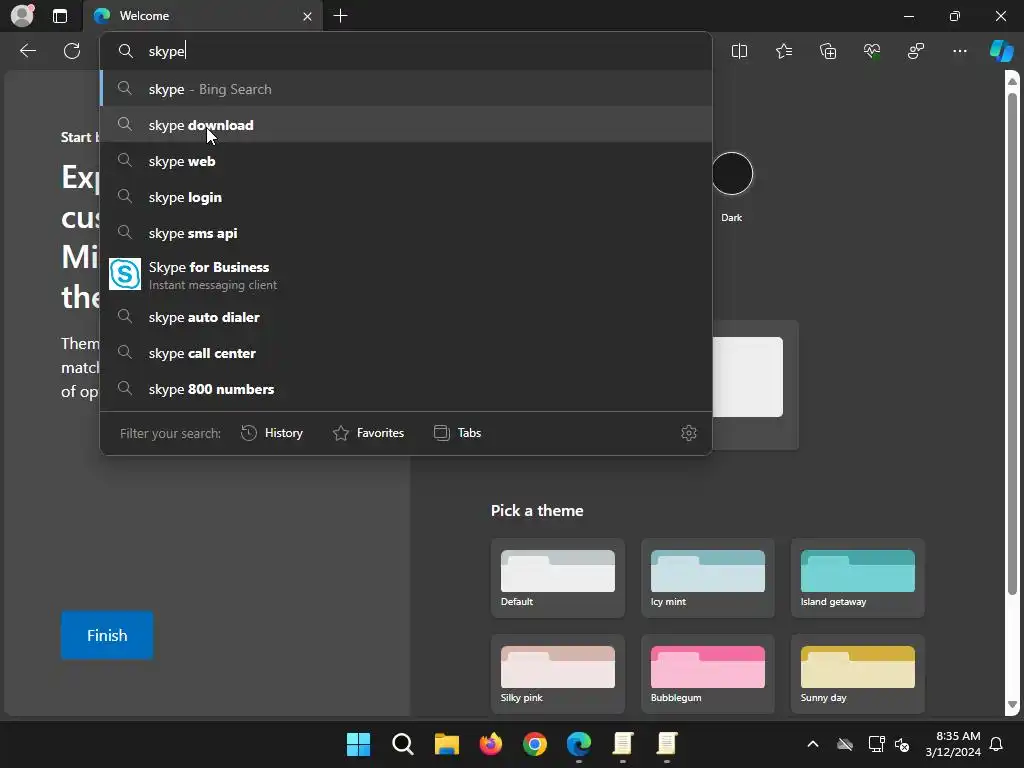
Task: Choose 'skype download' suggestion
Action: pos(406,125)
